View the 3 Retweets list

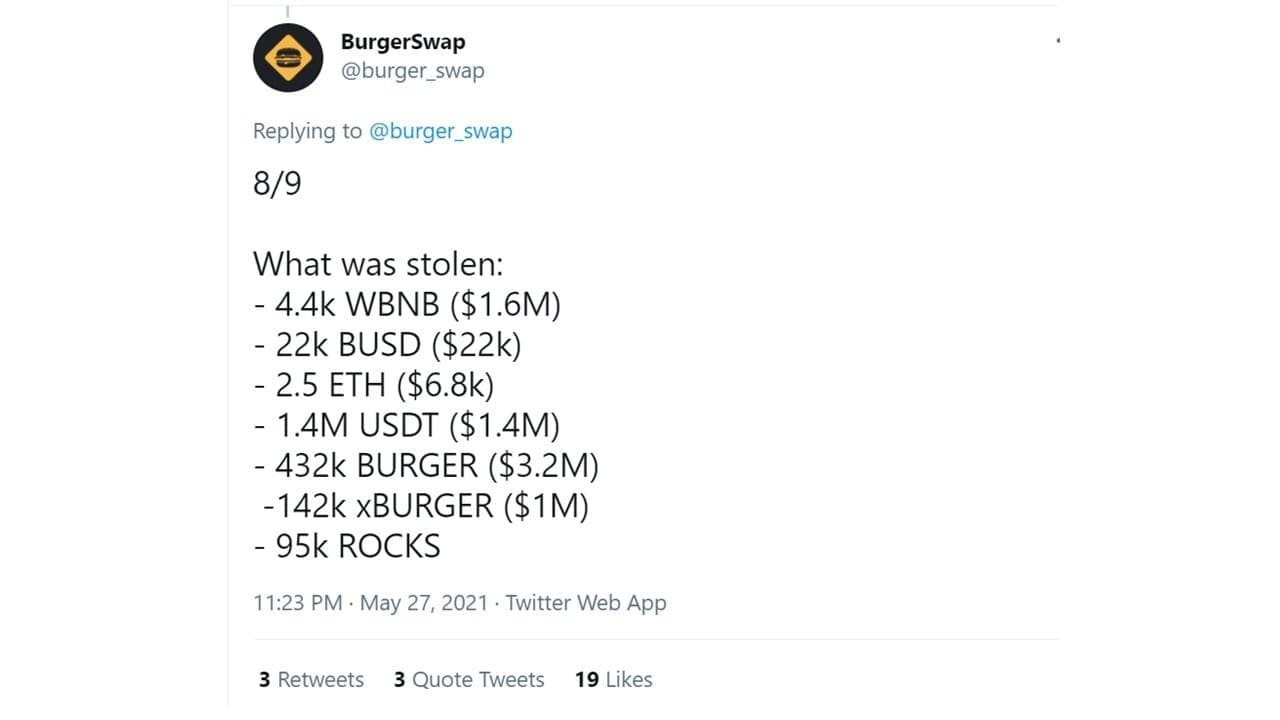point(312,680)
